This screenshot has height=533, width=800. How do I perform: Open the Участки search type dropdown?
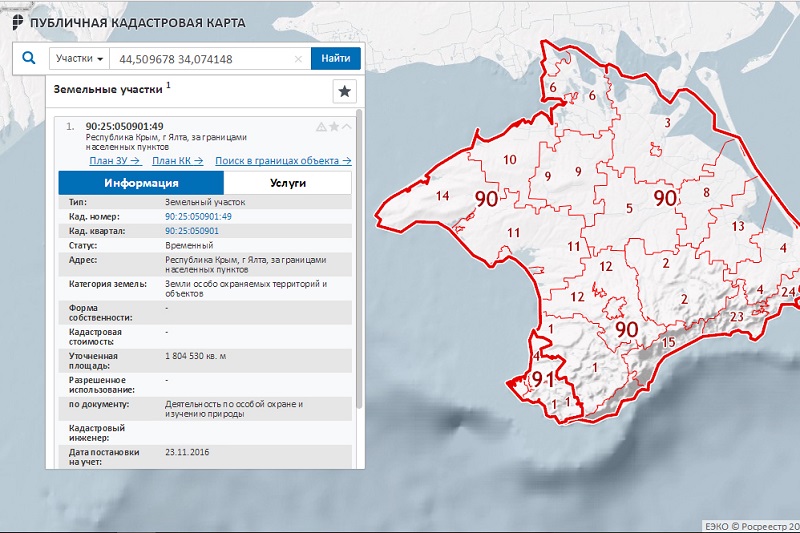point(79,59)
